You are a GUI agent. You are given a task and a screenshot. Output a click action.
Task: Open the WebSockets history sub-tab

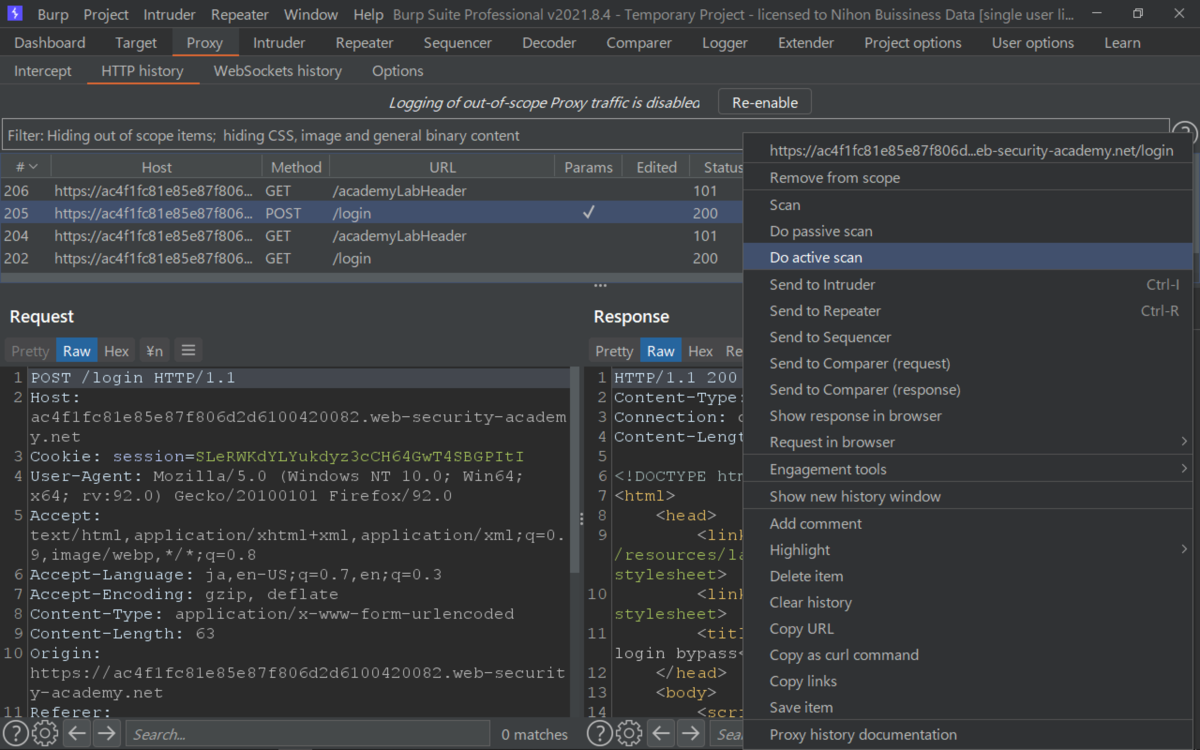(278, 71)
